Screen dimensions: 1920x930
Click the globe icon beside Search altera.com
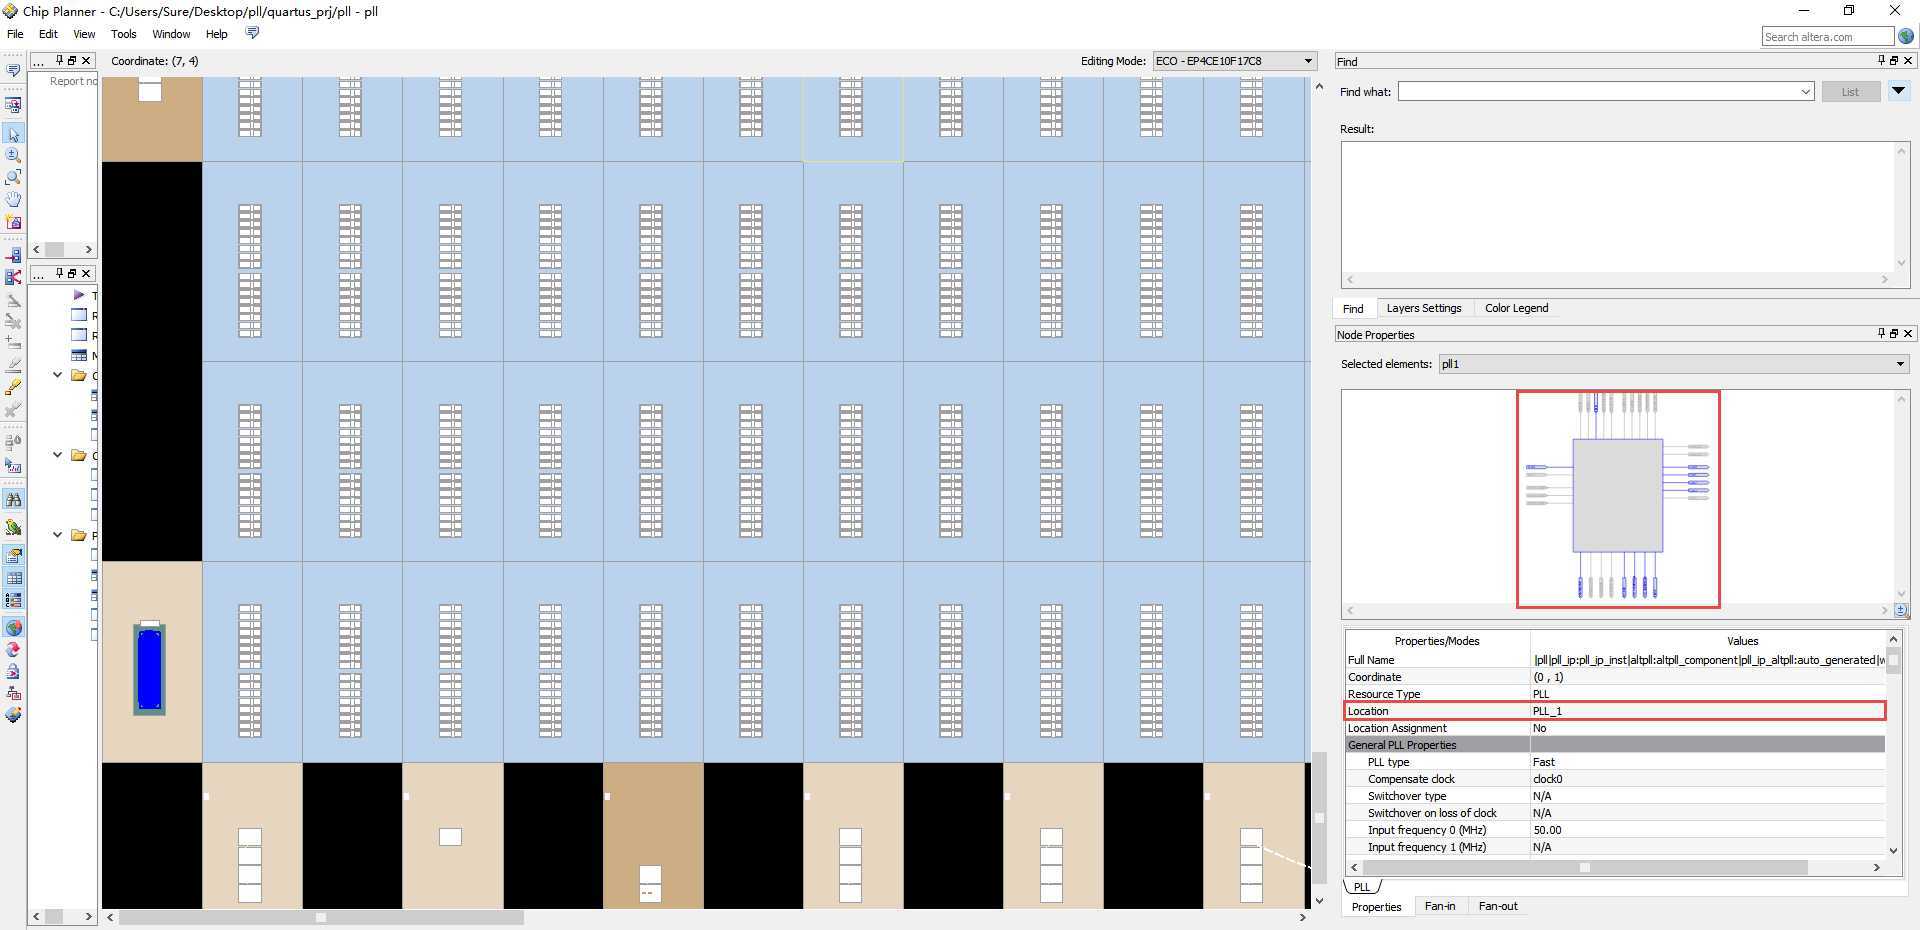1906,36
